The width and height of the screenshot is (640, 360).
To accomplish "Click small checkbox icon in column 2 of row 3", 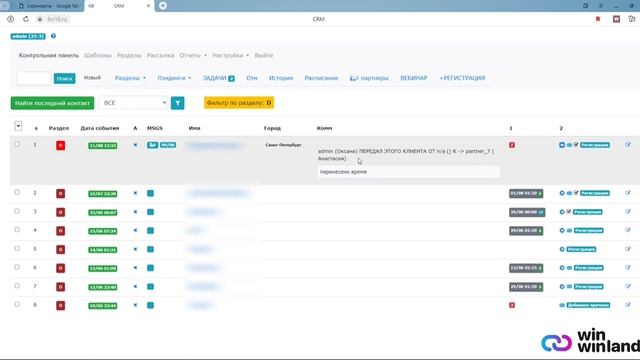I will click(569, 211).
